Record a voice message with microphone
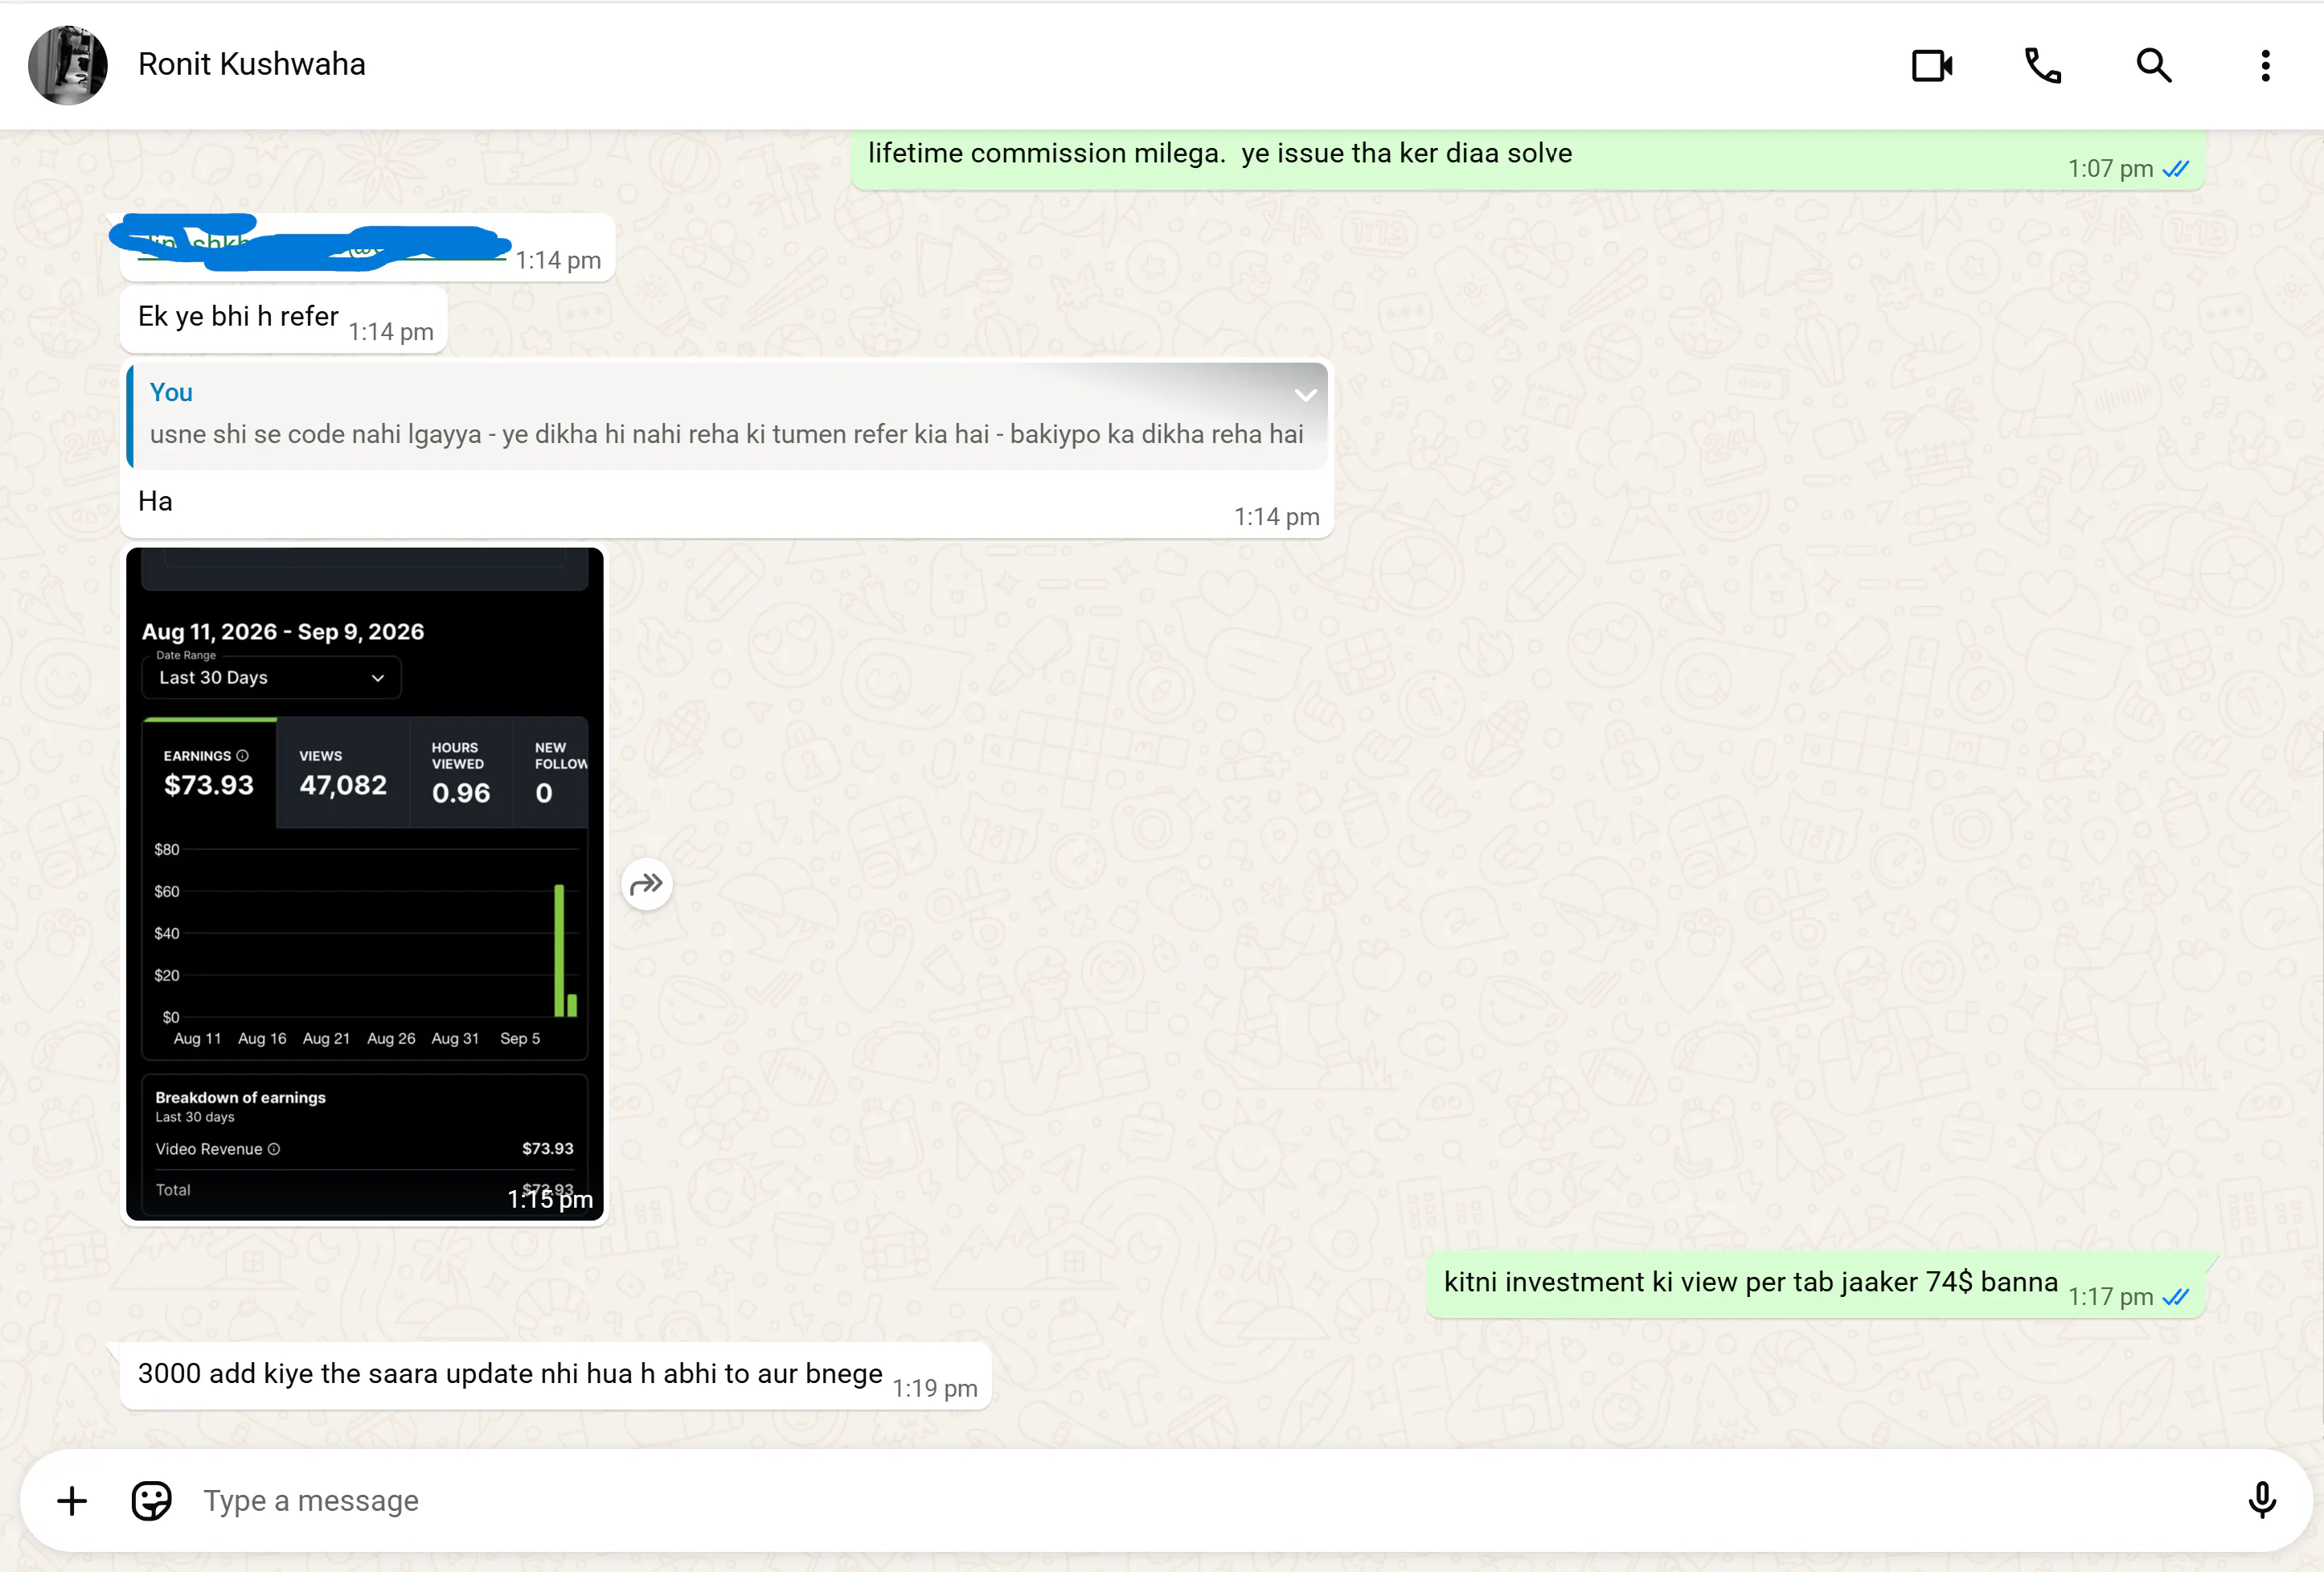2324x1572 pixels. tap(2262, 1500)
